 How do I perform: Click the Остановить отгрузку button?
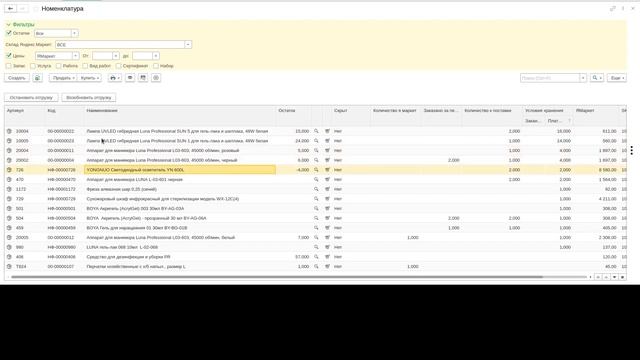click(x=31, y=98)
